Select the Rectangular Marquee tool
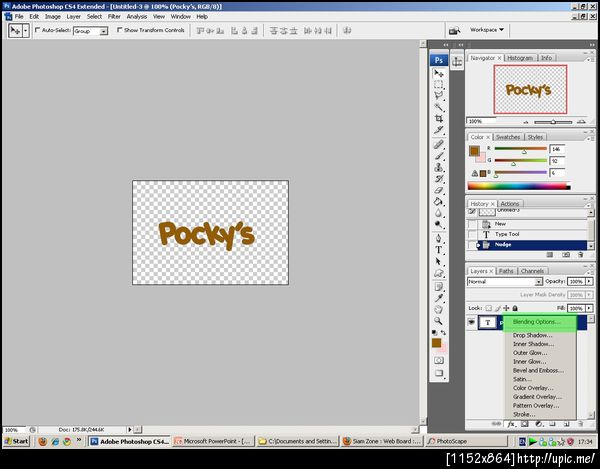This screenshot has height=469, width=600. point(439,84)
